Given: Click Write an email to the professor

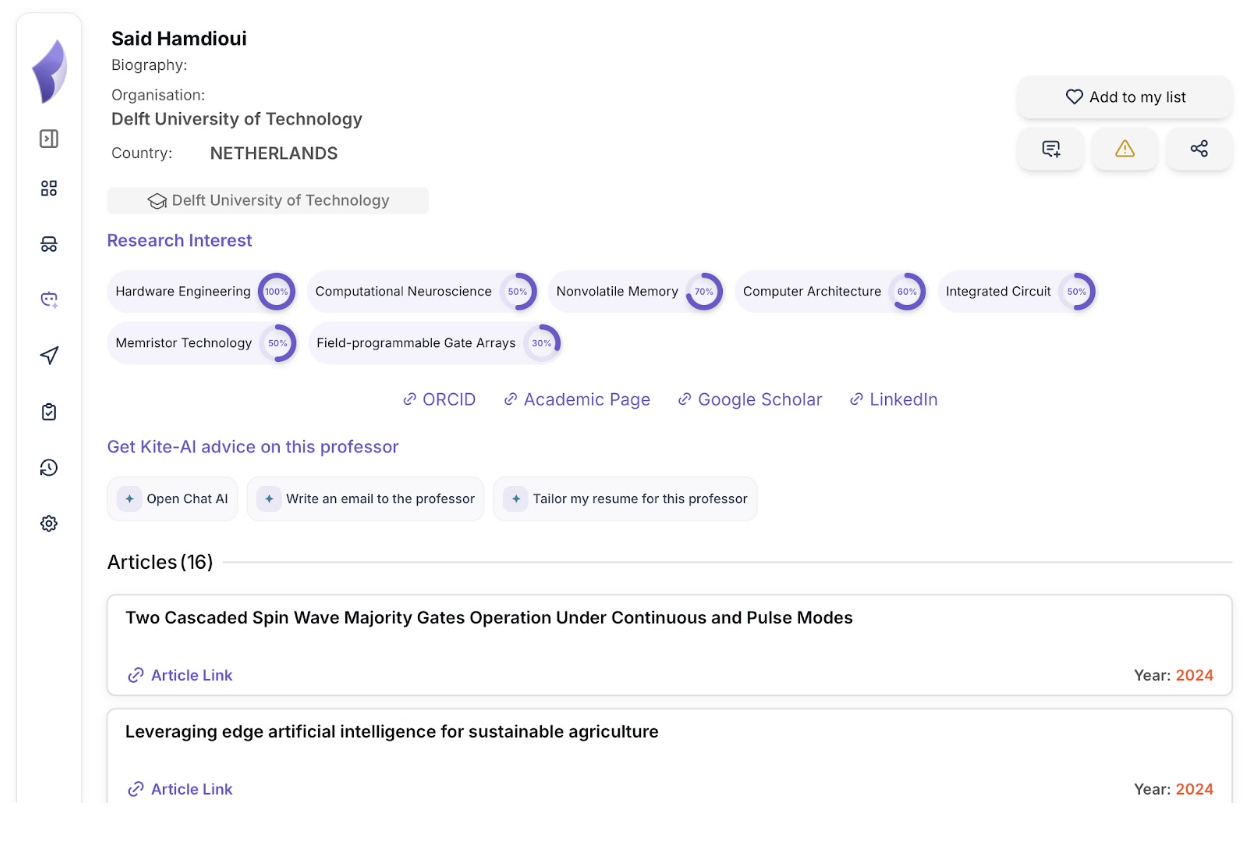Looking at the screenshot, I should [x=366, y=499].
